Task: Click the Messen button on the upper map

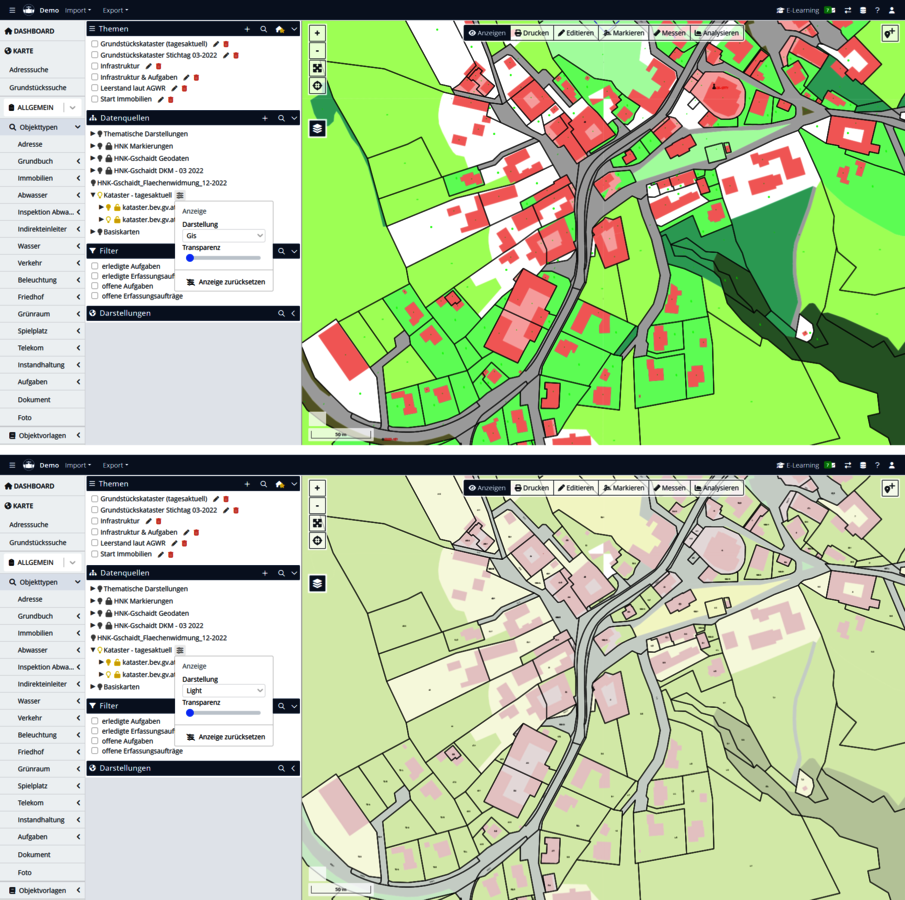Action: click(x=670, y=33)
